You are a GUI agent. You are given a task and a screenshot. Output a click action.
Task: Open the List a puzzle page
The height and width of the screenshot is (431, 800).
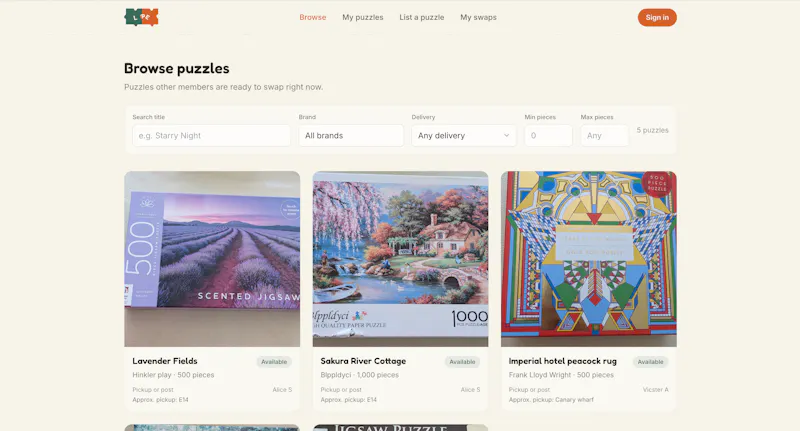tap(422, 17)
